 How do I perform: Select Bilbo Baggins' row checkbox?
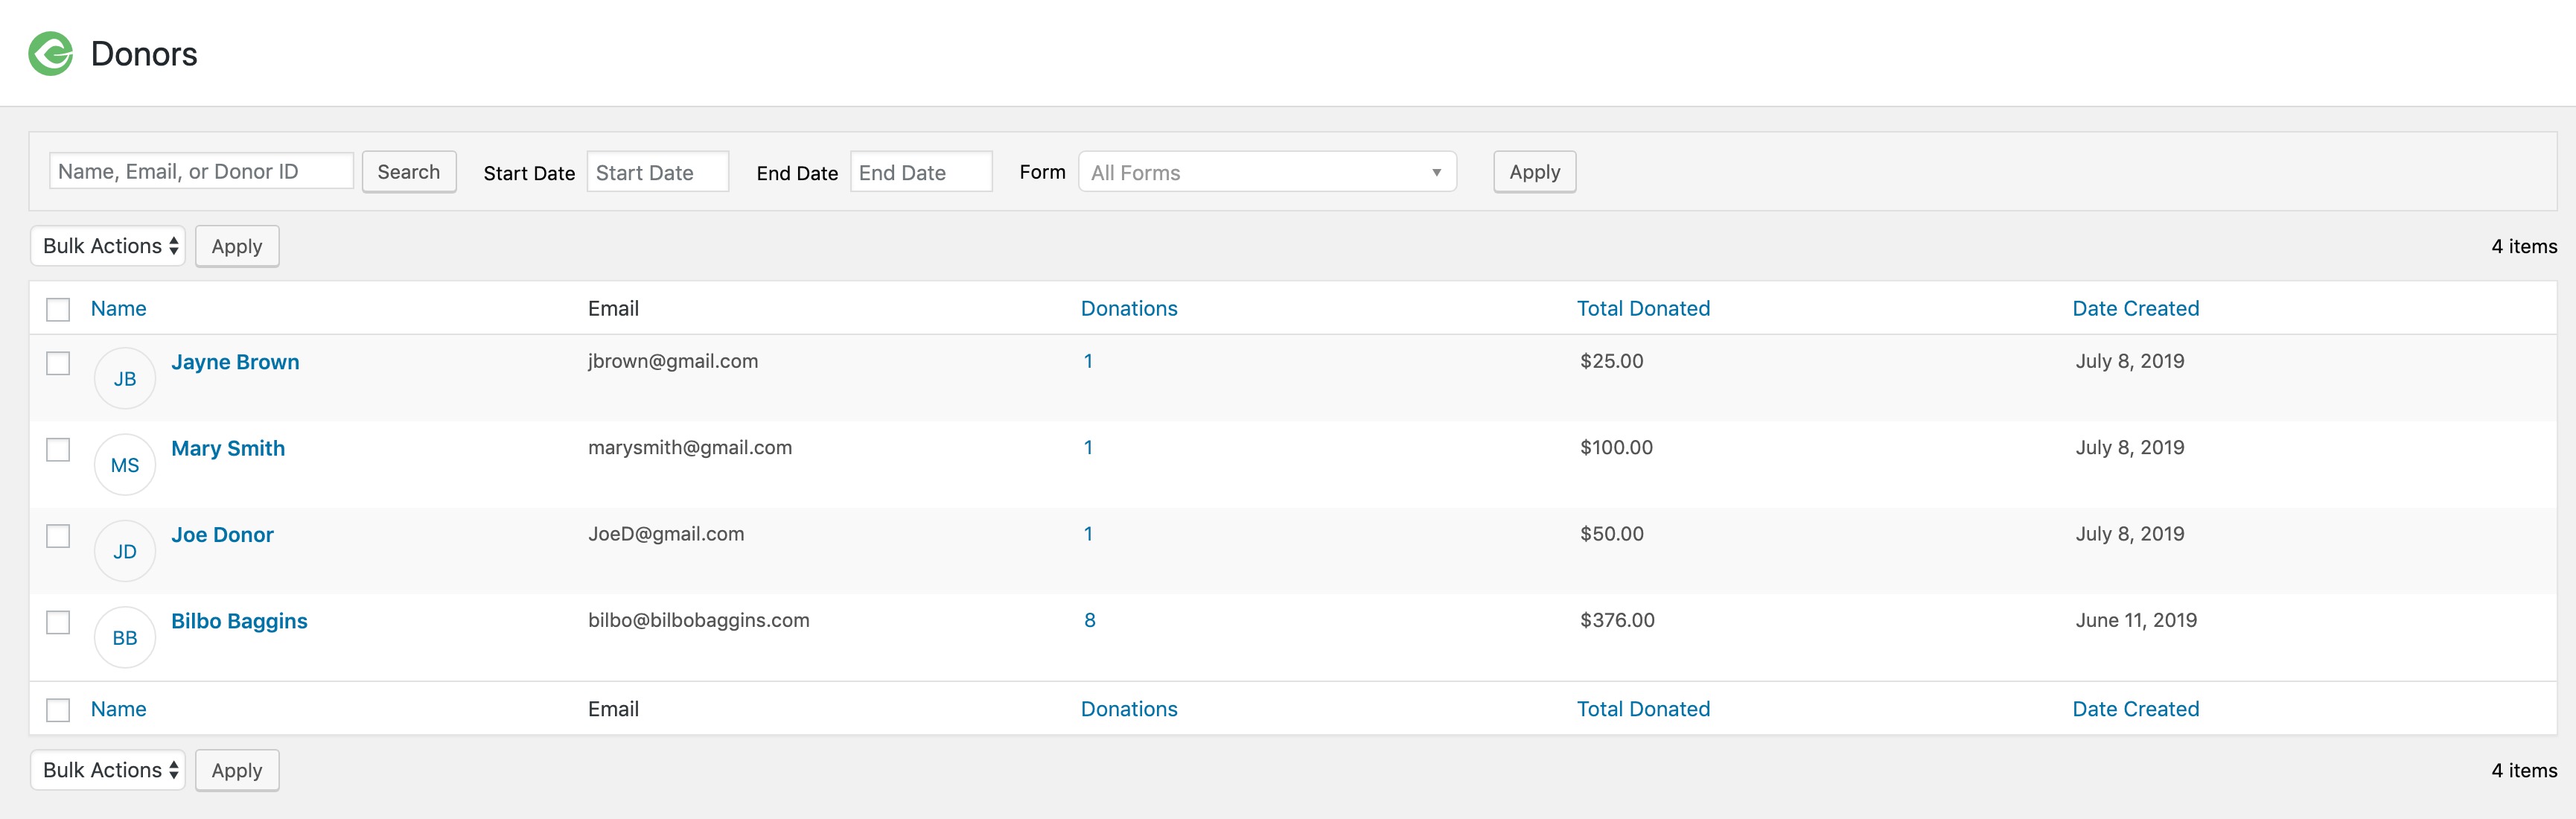(x=58, y=622)
